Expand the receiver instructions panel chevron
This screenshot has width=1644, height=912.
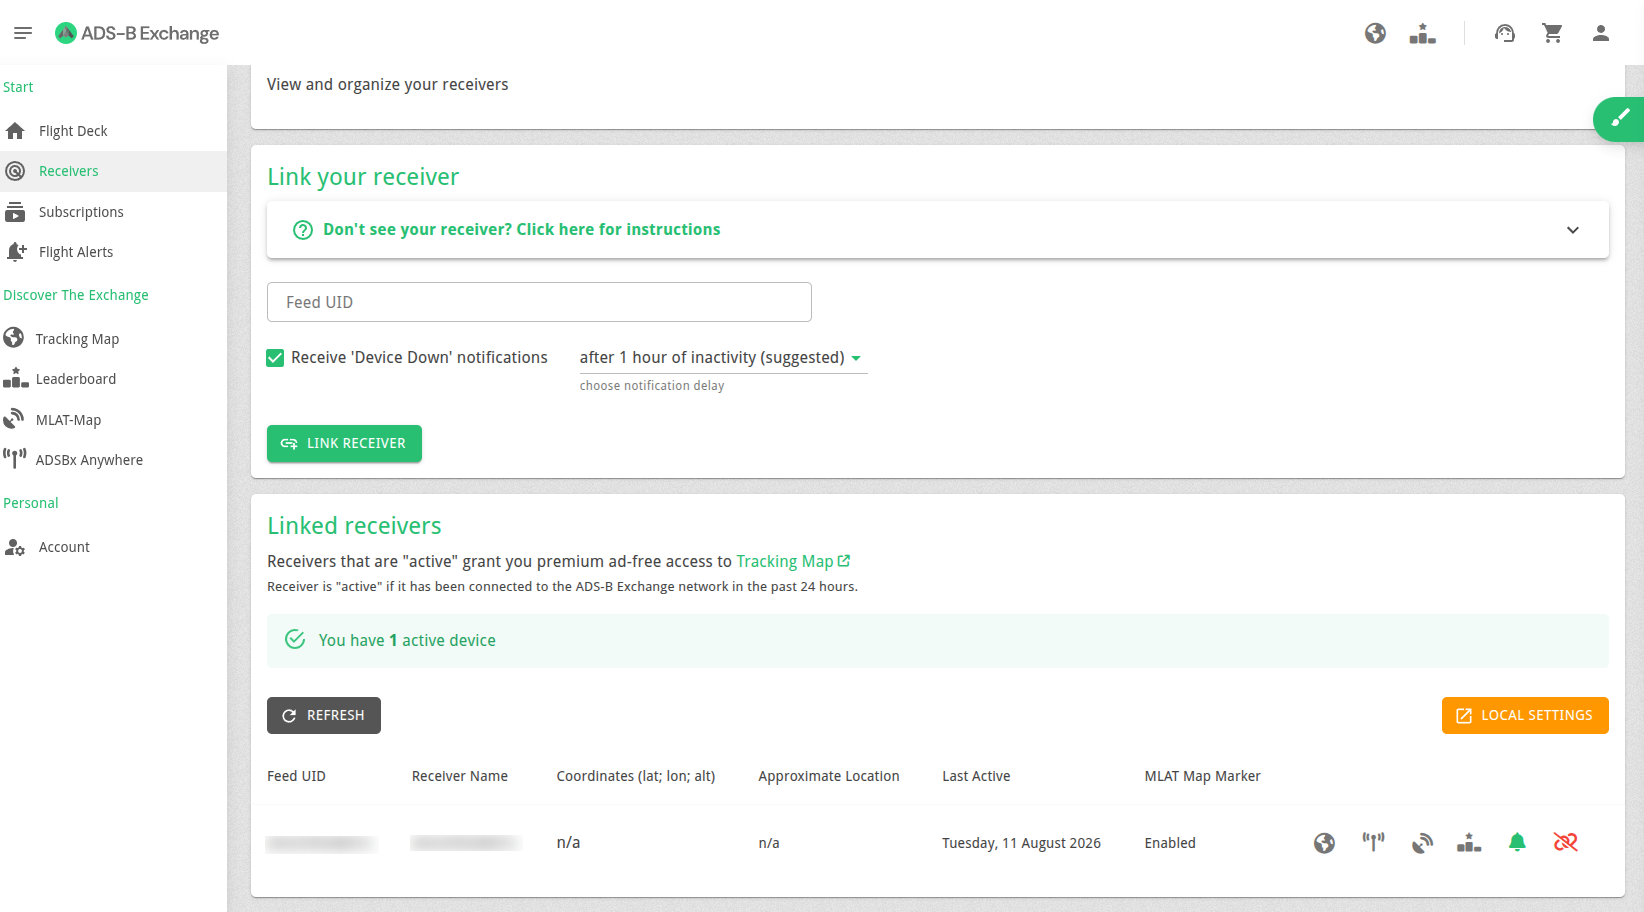1572,230
